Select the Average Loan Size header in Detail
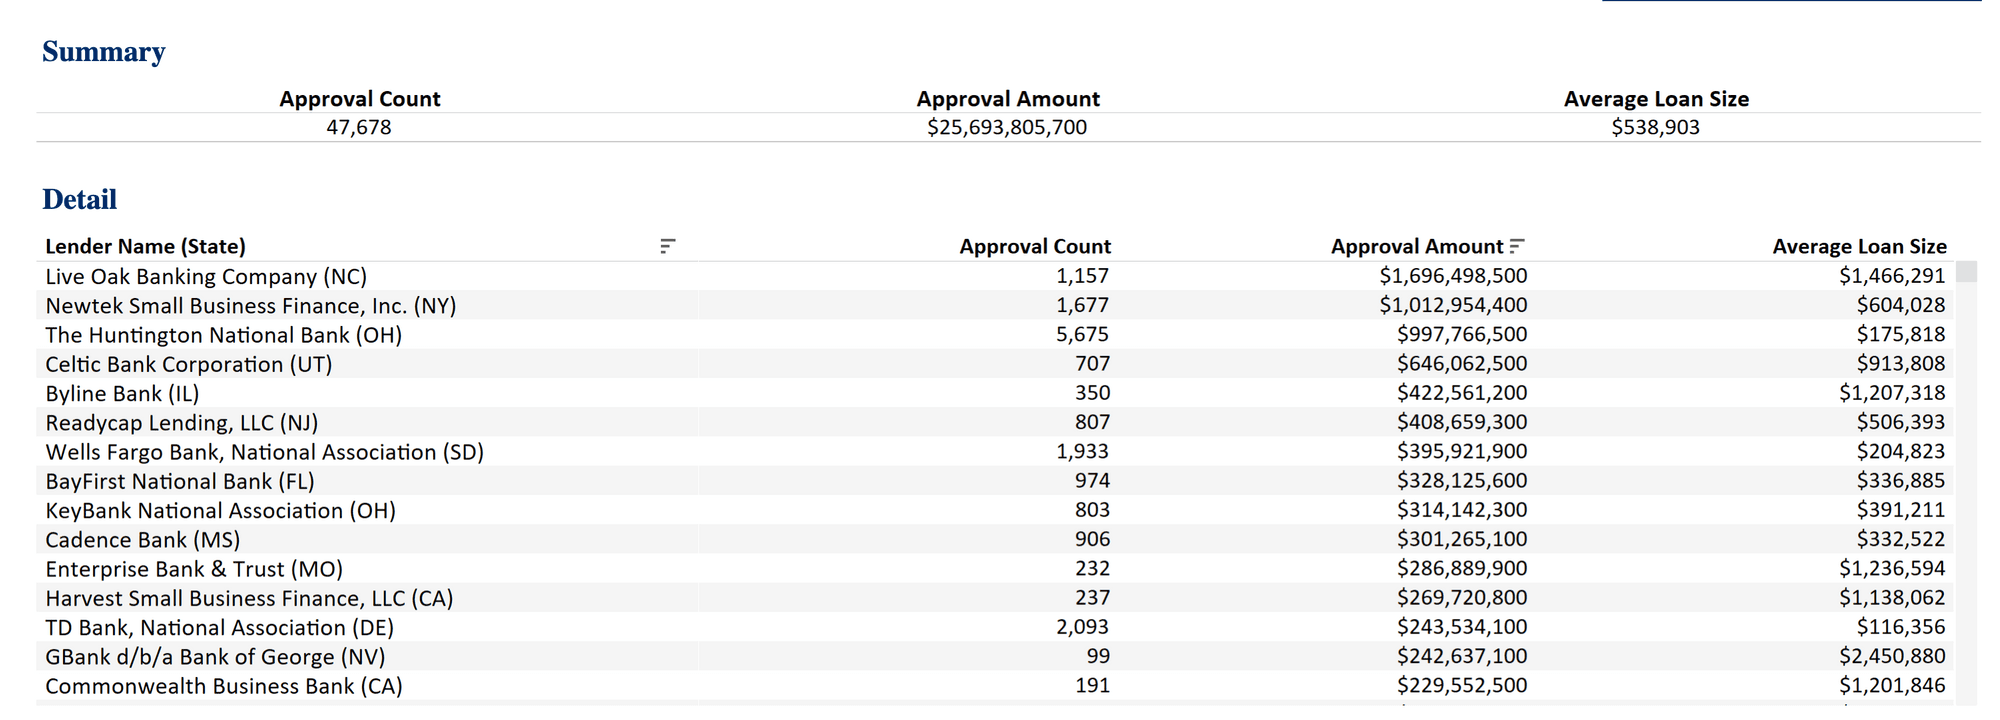Screen dimensions: 2000x720 point(1859,246)
